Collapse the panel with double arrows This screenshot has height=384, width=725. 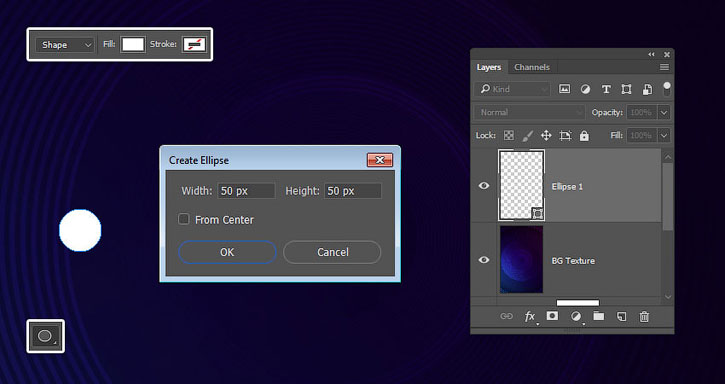(x=651, y=55)
